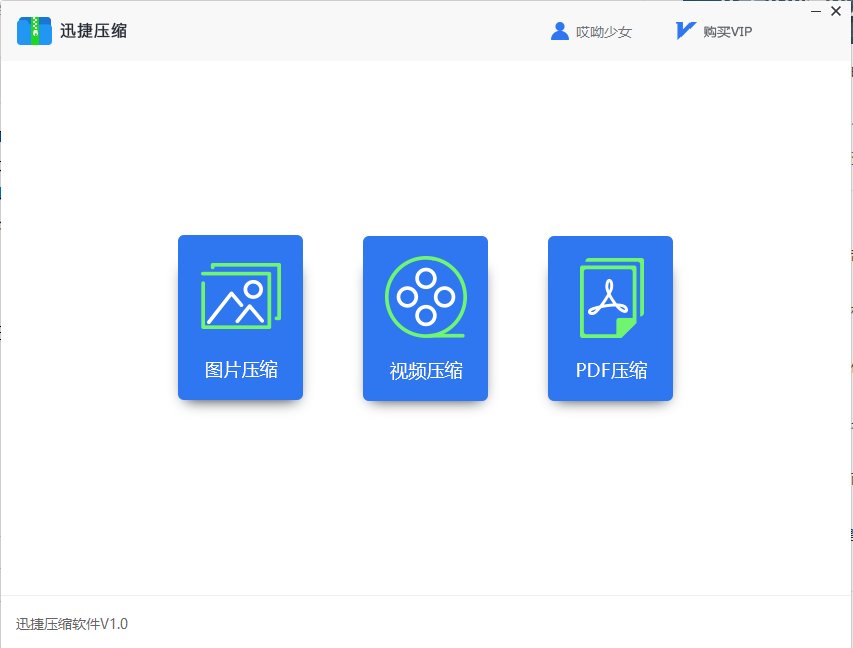Viewport: 853px width, 648px height.
Task: Select 视频压缩 to compress videos
Action: coord(425,318)
